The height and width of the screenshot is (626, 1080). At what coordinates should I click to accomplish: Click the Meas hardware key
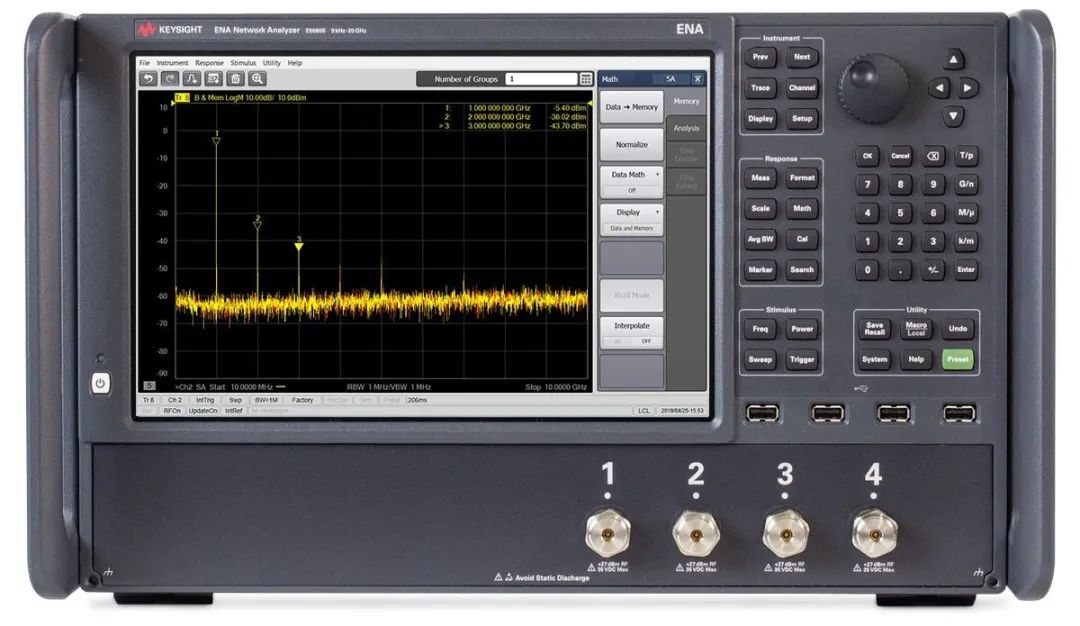point(760,178)
